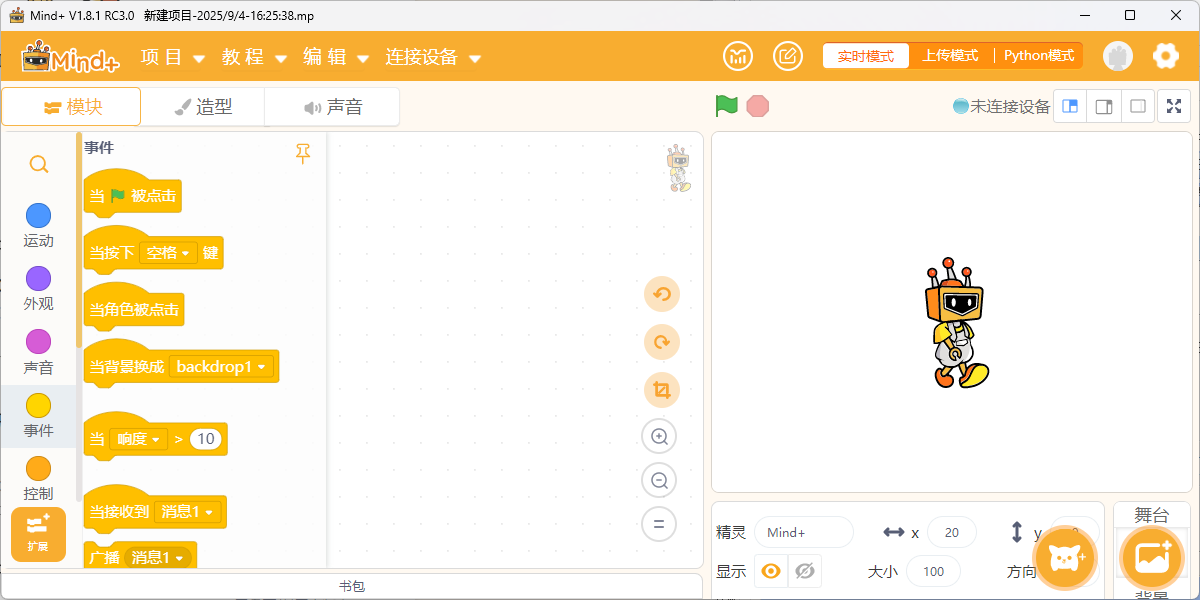1200x600 pixels.
Task: Open the backdrop1 dropdown
Action: point(222,367)
